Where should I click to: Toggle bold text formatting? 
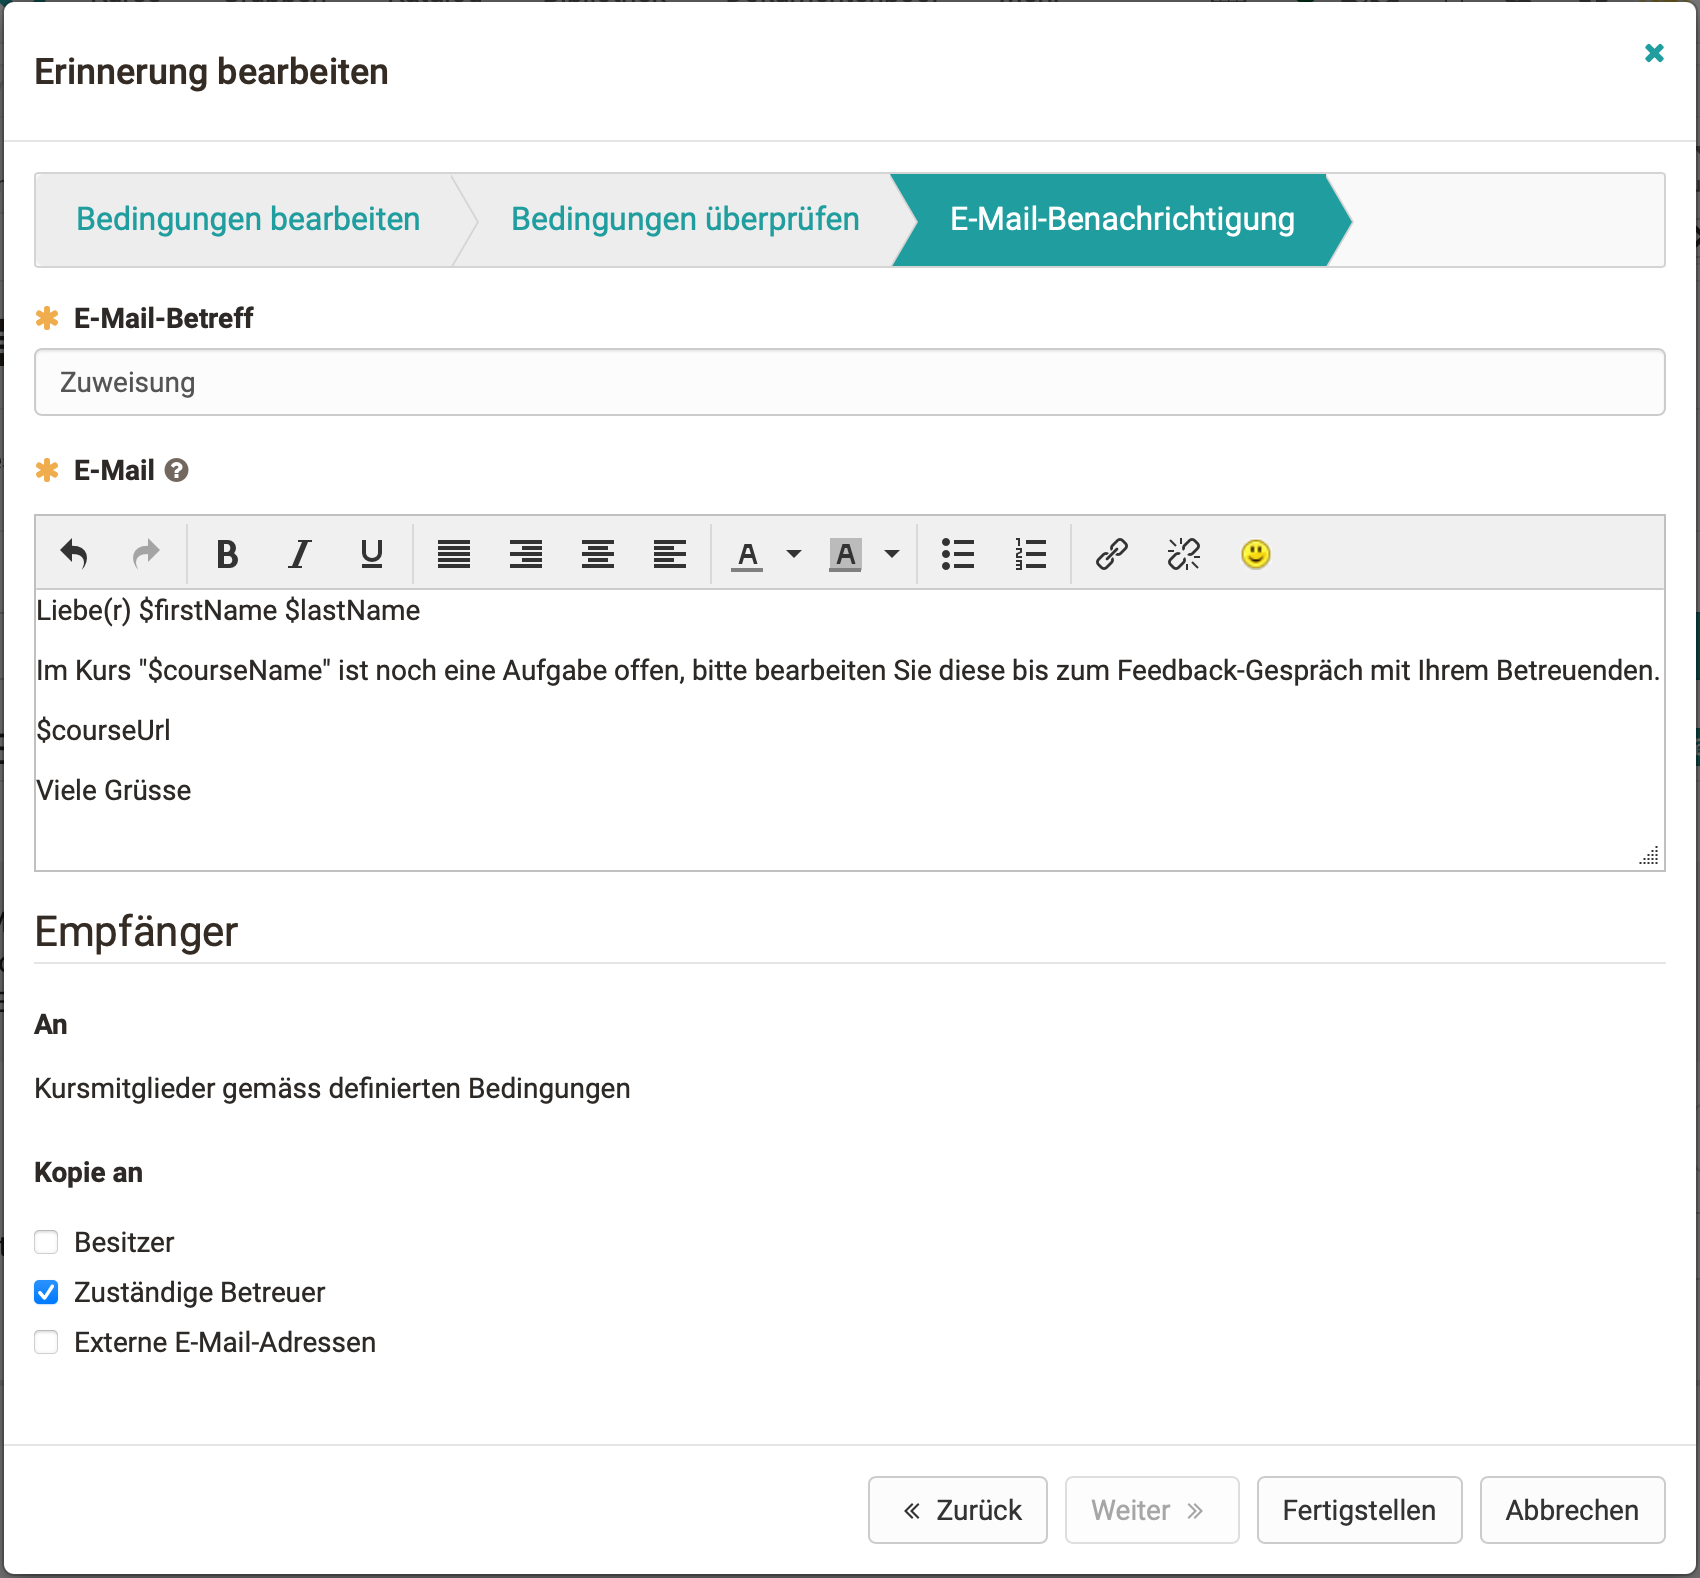(x=227, y=554)
